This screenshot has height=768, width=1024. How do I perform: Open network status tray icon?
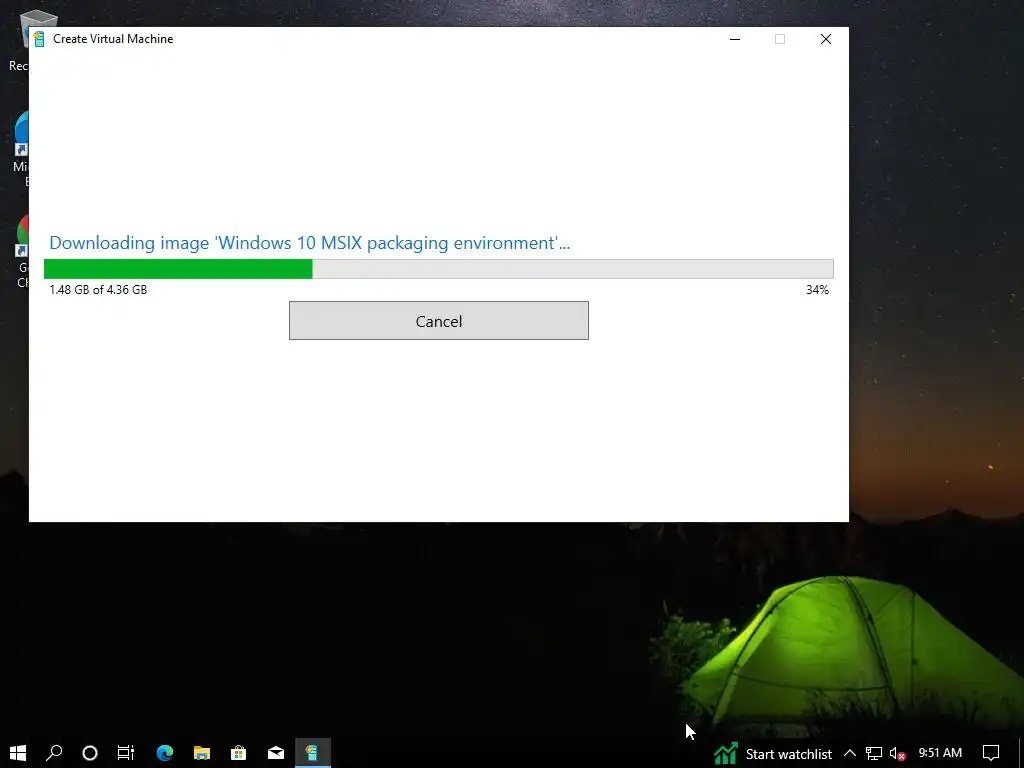pyautogui.click(x=873, y=754)
